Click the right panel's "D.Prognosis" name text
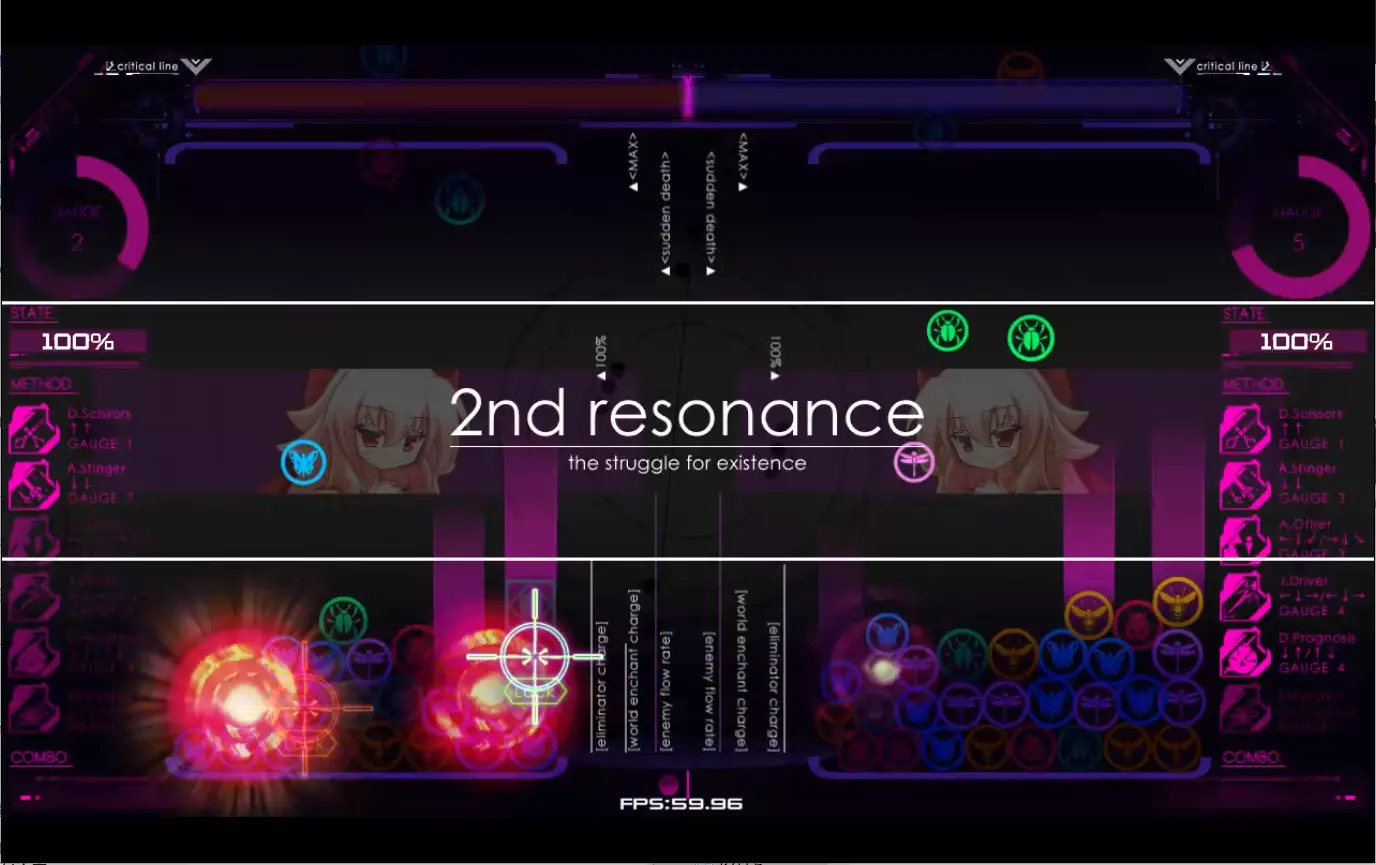The image size is (1376, 865). (x=1318, y=638)
